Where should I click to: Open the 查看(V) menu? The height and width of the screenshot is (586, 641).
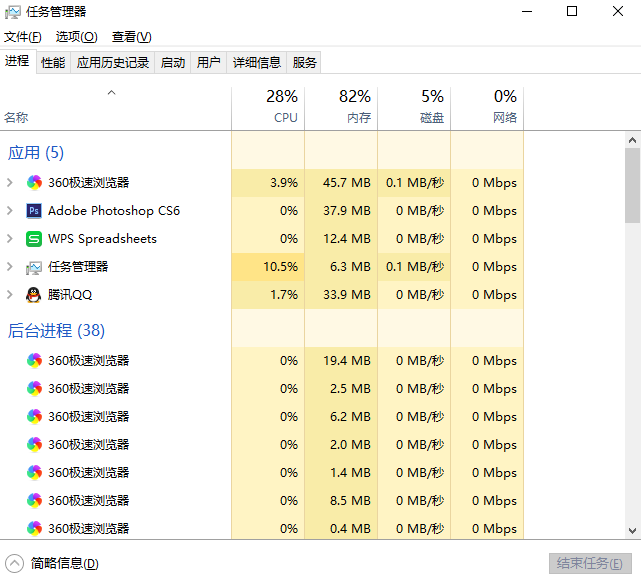pyautogui.click(x=131, y=37)
